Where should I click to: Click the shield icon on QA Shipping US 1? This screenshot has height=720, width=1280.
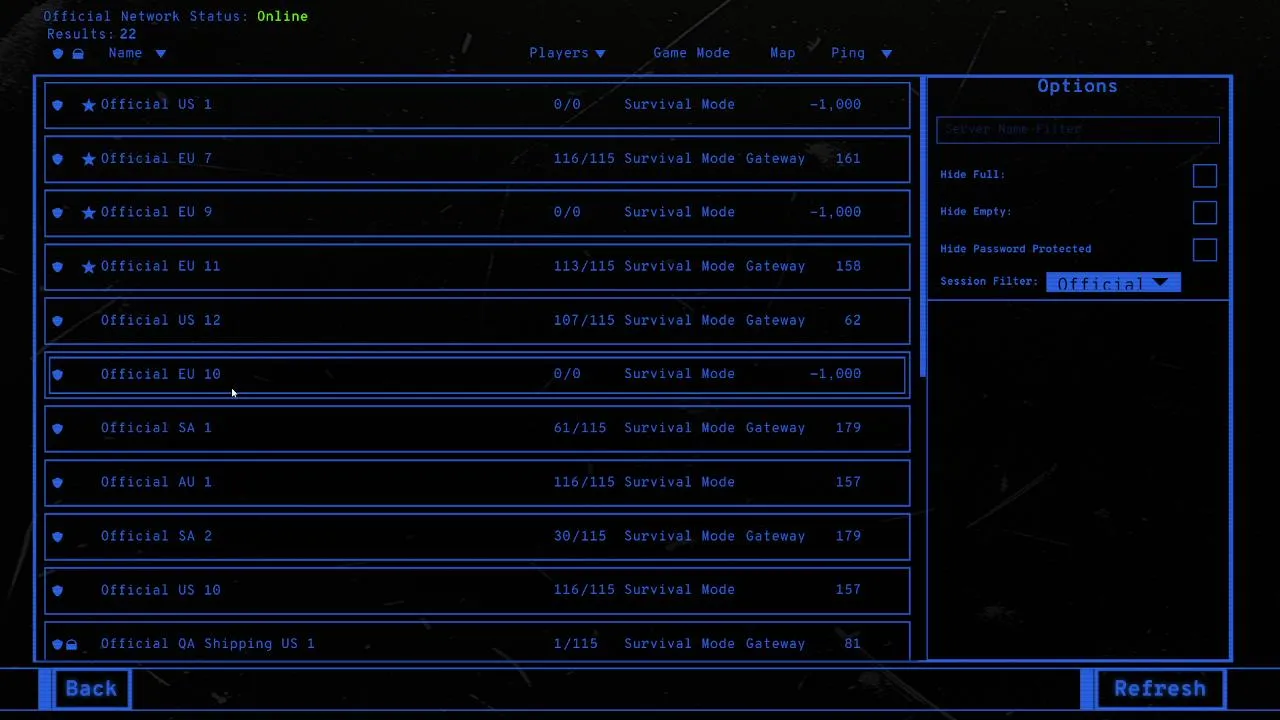tap(57, 645)
